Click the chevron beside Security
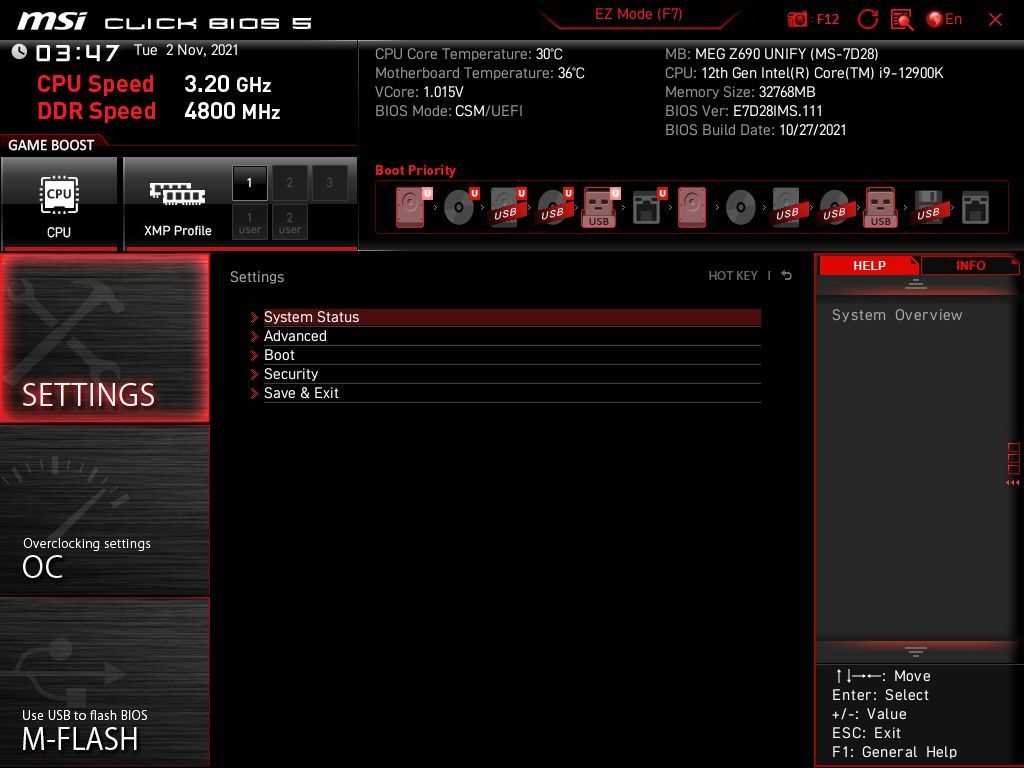 254,374
